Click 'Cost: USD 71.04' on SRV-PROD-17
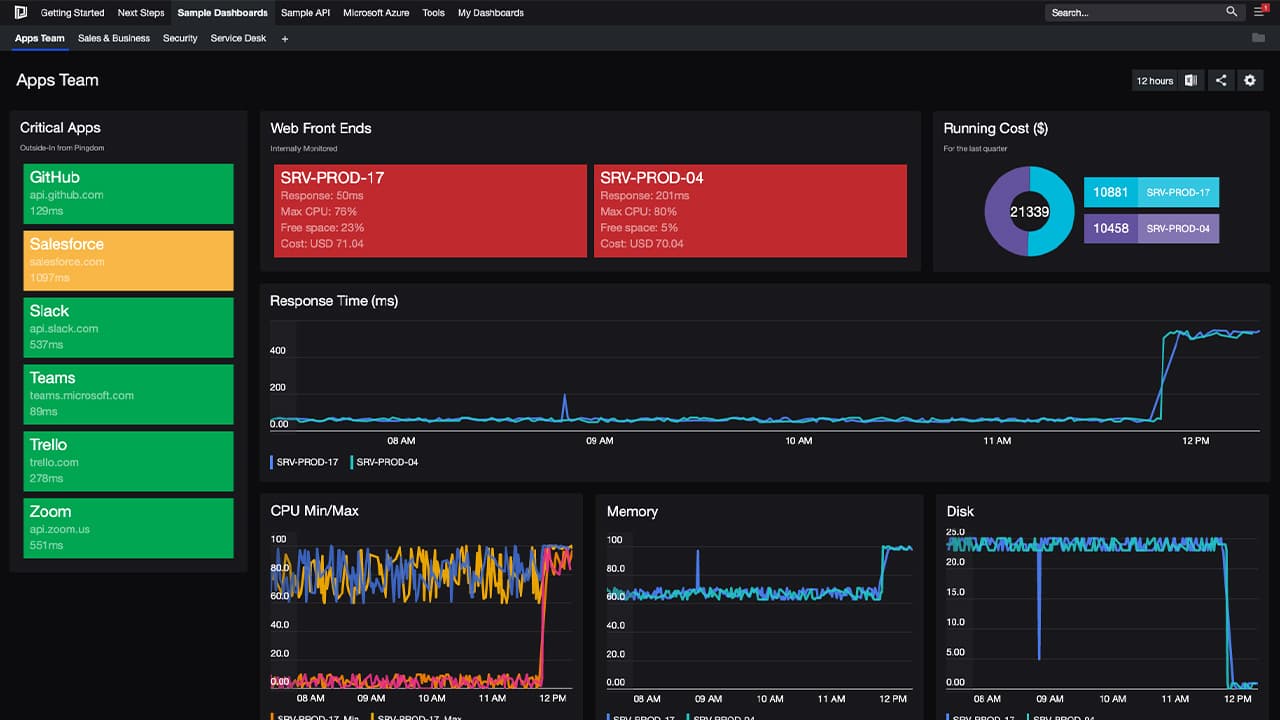 322,244
